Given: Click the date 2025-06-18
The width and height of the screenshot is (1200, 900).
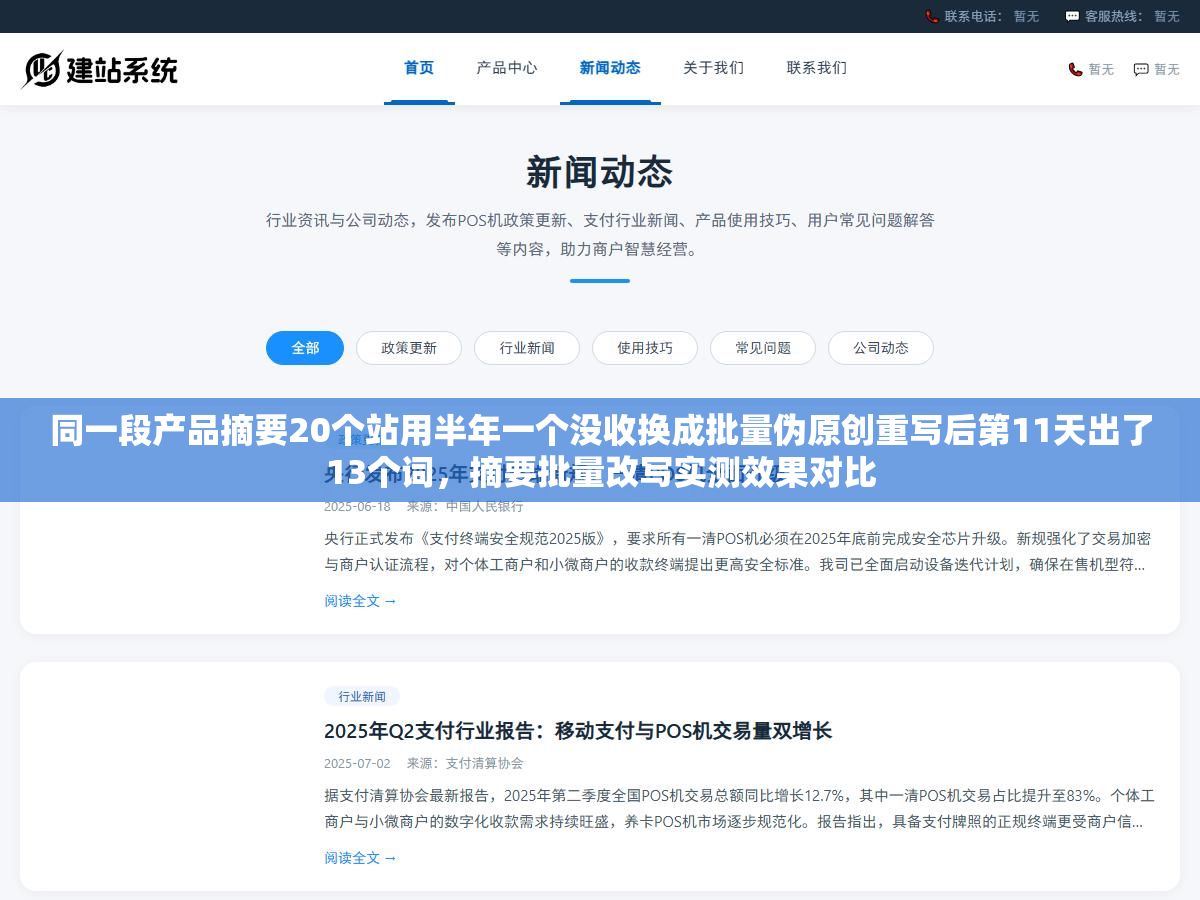Looking at the screenshot, I should coord(357,506).
